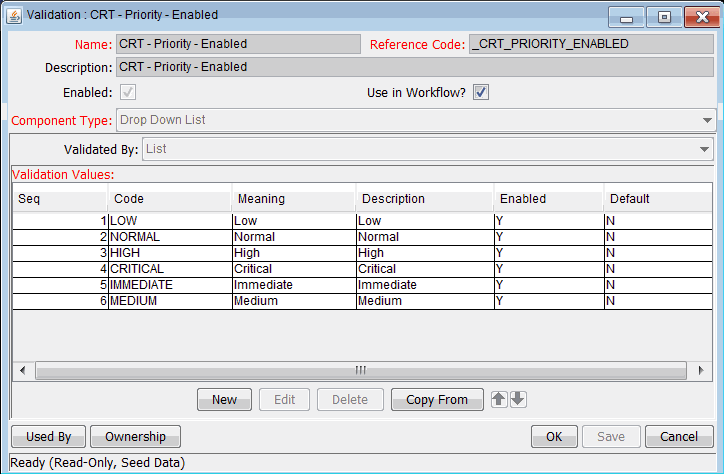
Task: Click the move down arrow icon
Action: [x=517, y=399]
